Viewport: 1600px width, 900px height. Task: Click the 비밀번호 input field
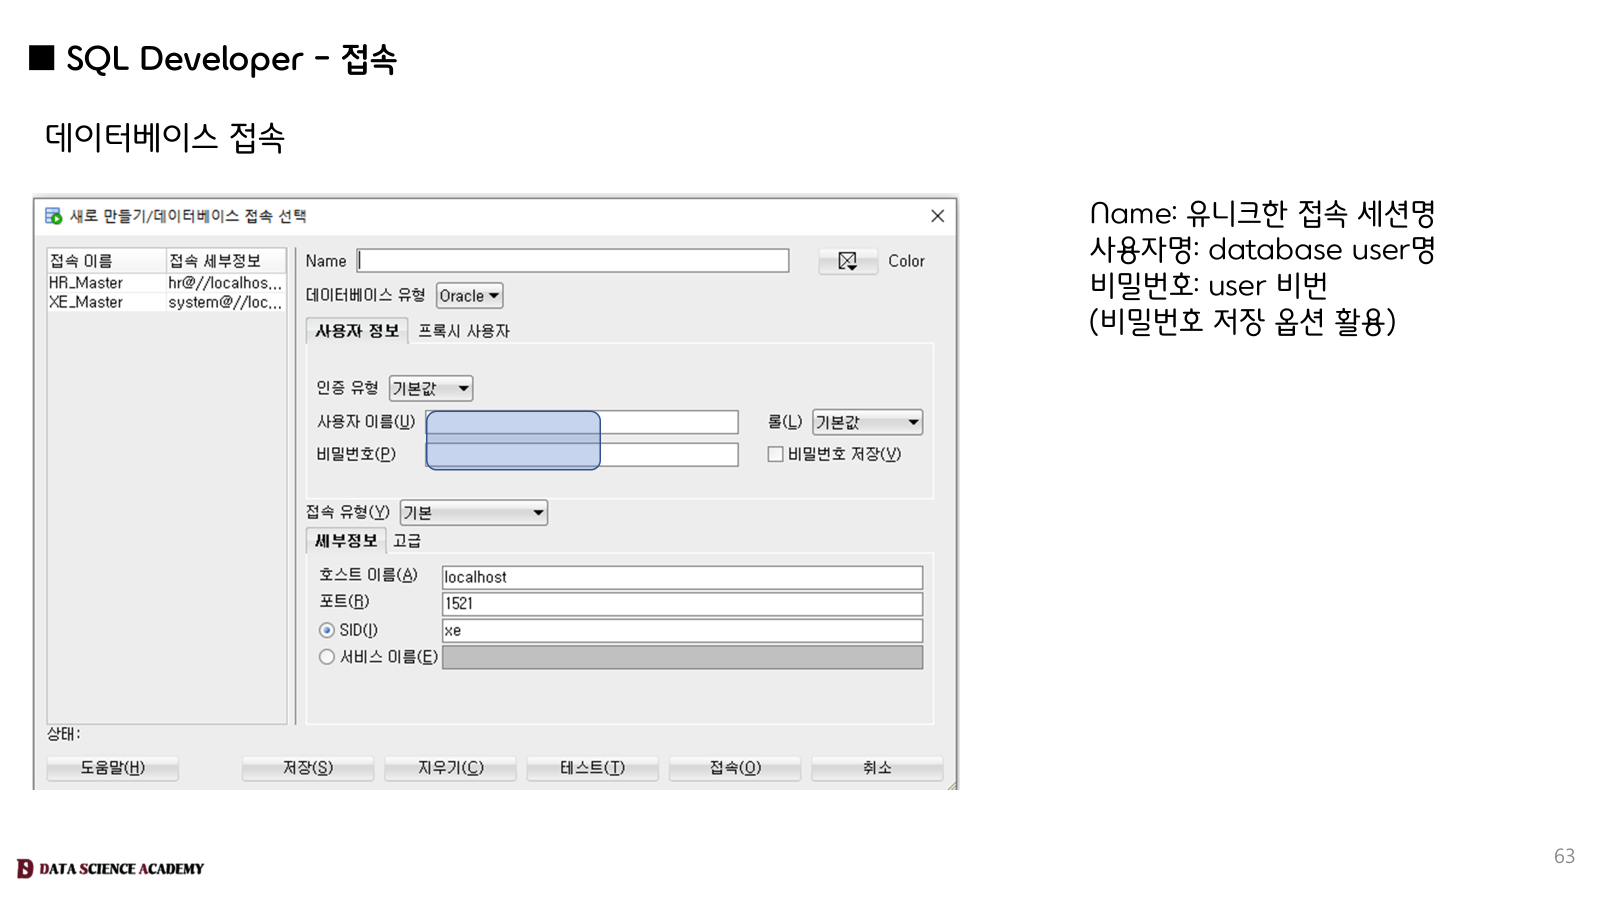[582, 455]
